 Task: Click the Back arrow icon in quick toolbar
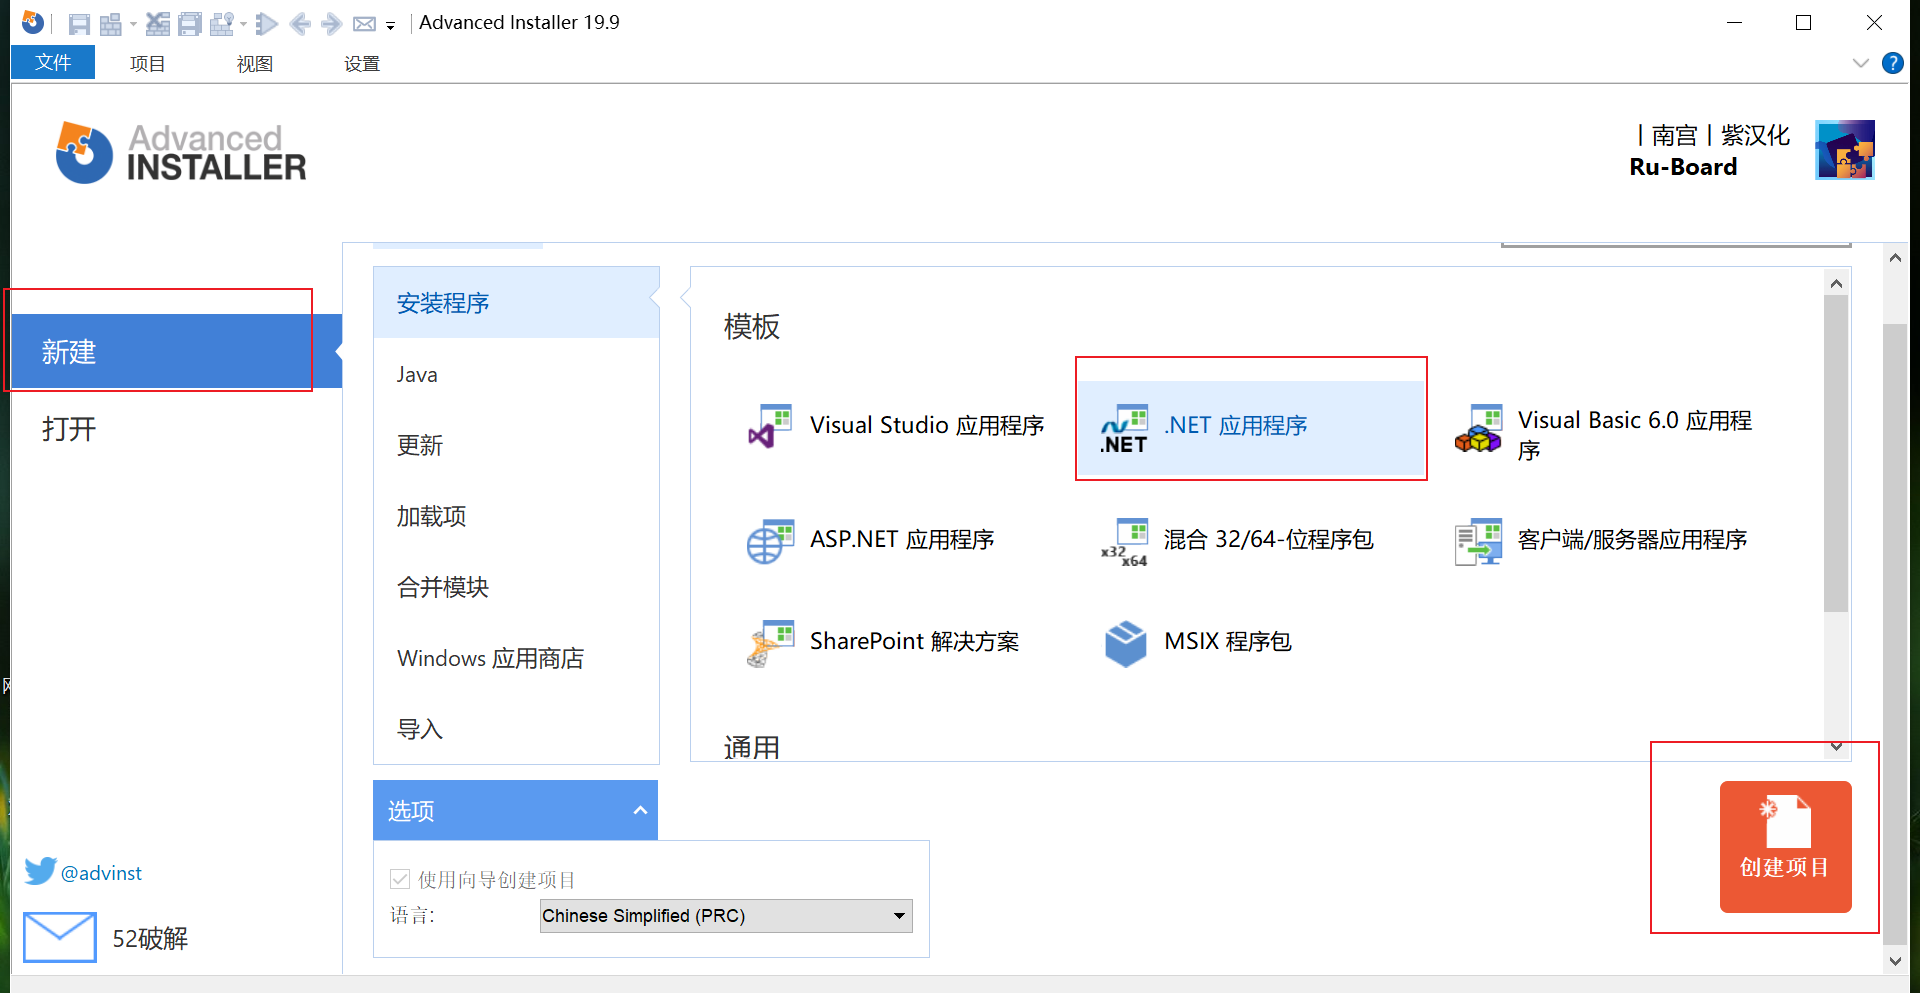[x=300, y=24]
